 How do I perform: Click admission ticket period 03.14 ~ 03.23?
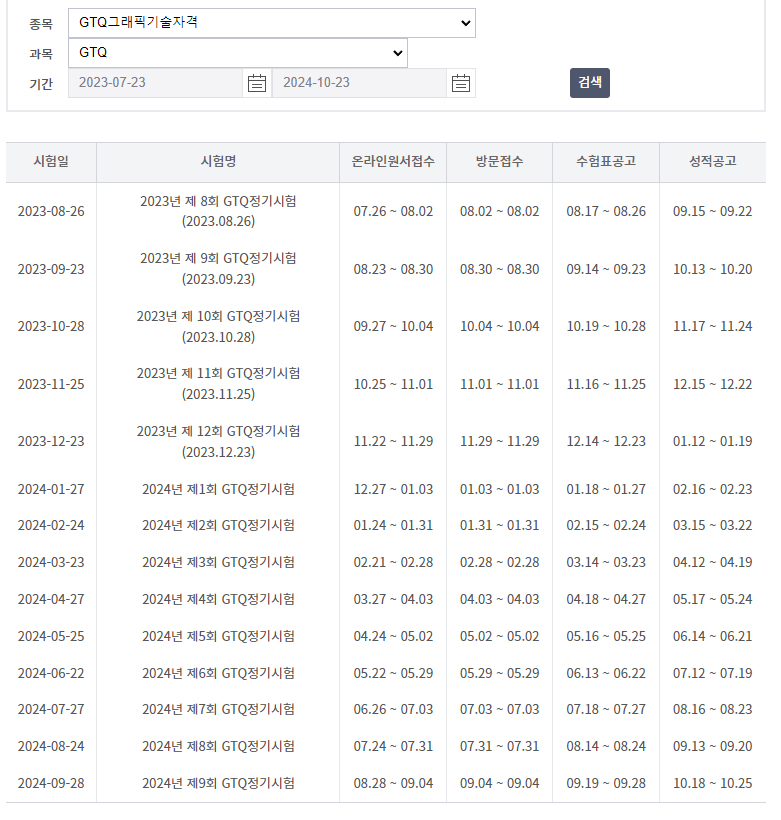606,562
